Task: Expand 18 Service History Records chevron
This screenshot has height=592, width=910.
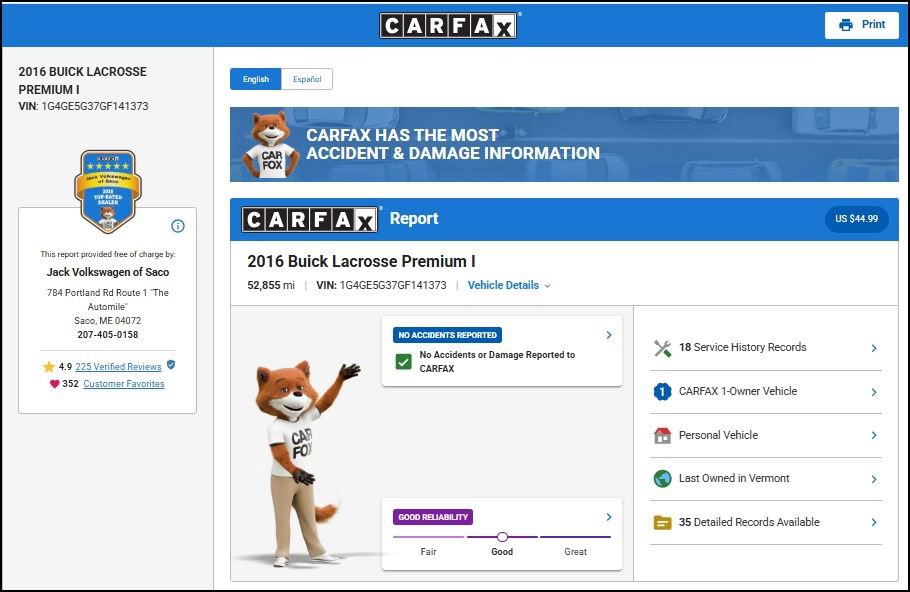Action: (x=874, y=348)
